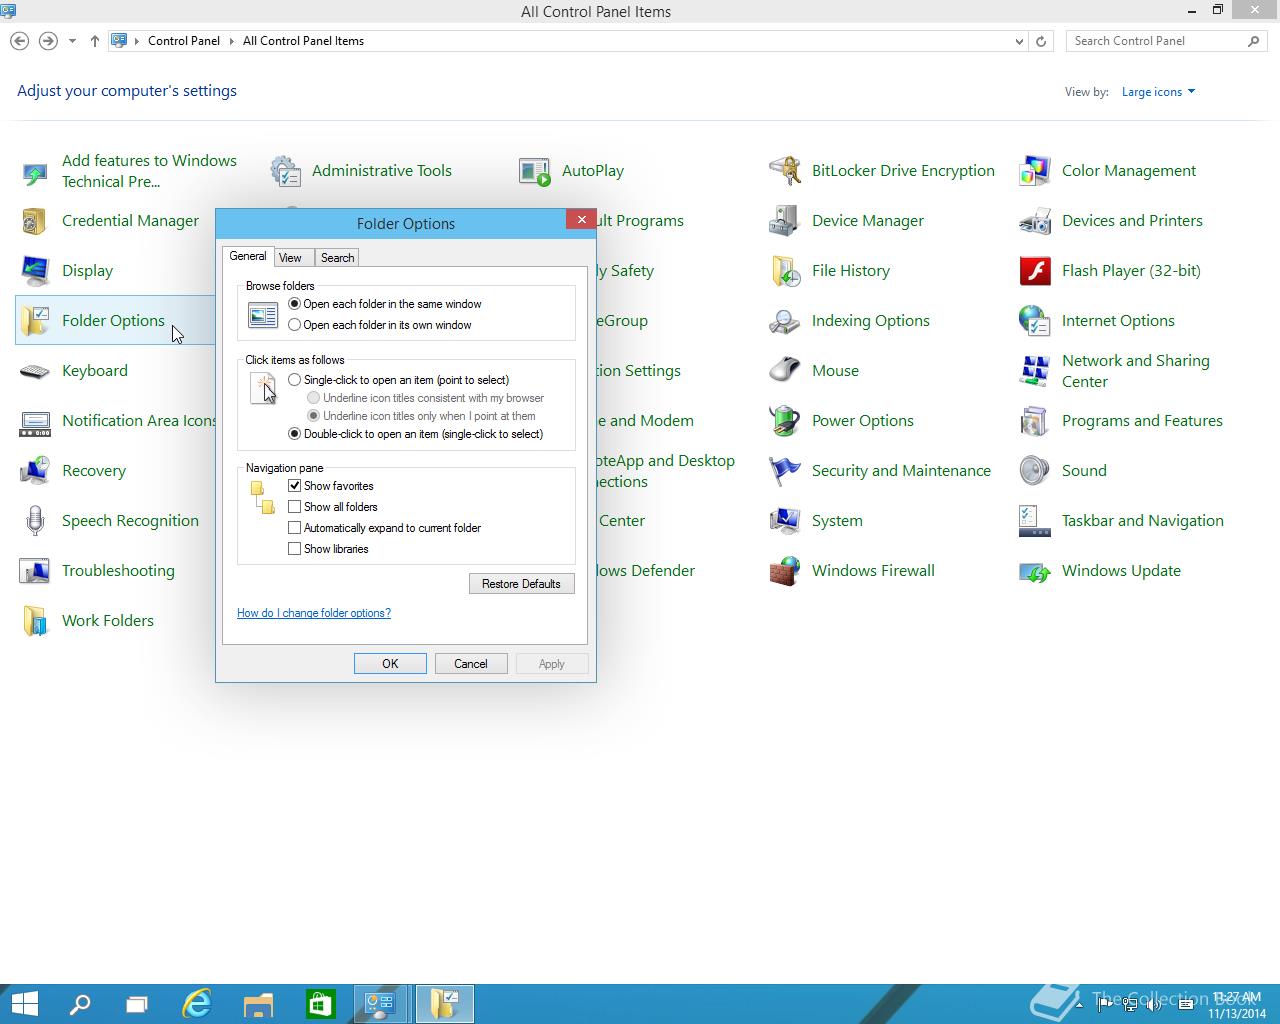This screenshot has width=1280, height=1024.
Task: Go up one level with Up arrow
Action: [x=94, y=41]
